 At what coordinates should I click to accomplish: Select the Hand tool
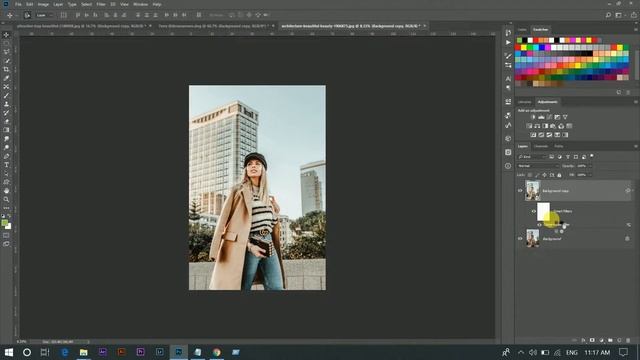(6, 191)
